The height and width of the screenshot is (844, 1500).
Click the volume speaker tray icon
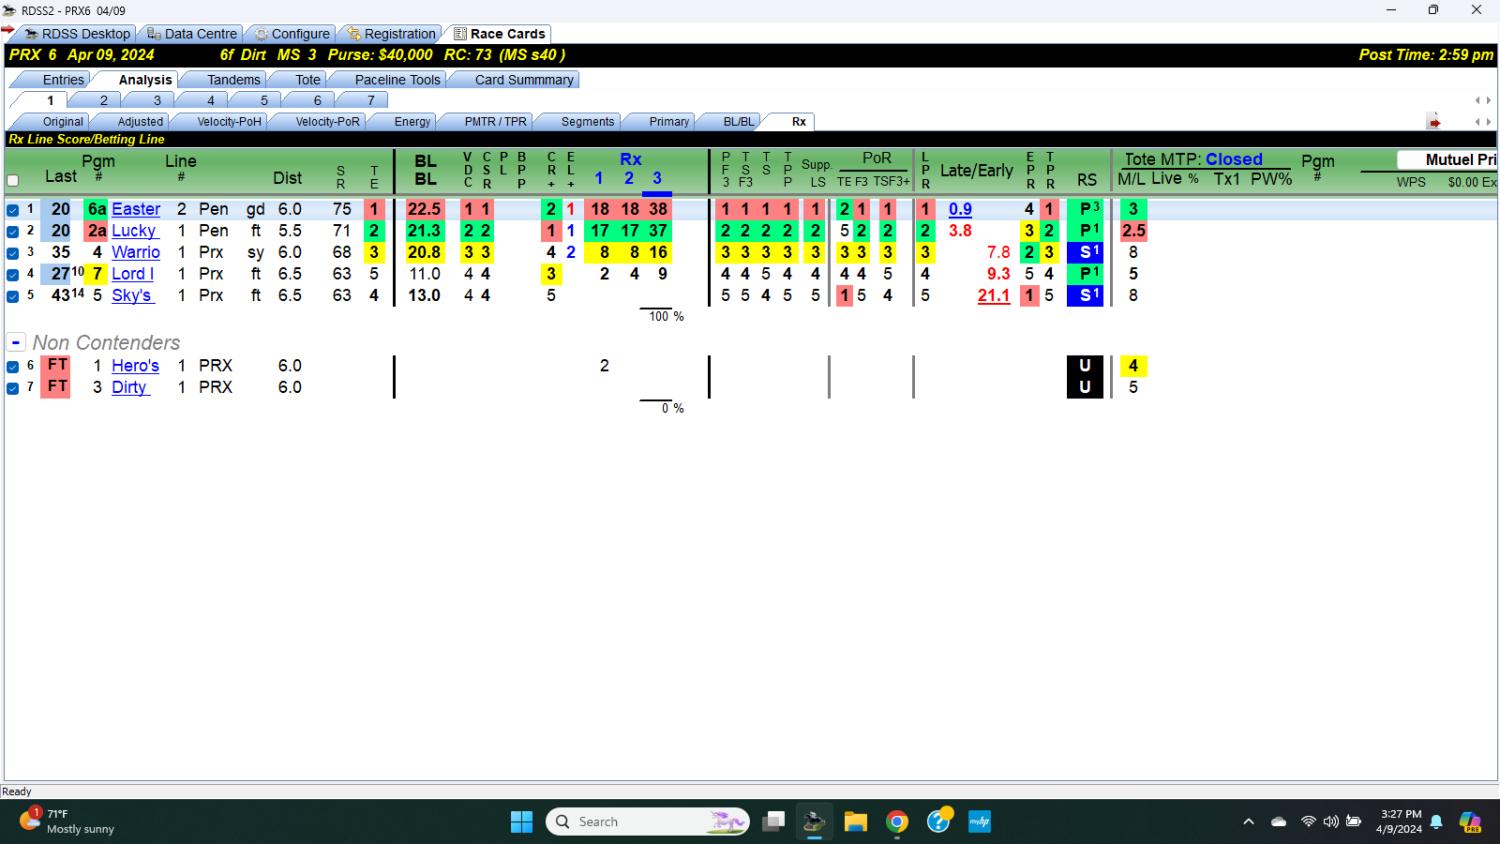click(1331, 822)
